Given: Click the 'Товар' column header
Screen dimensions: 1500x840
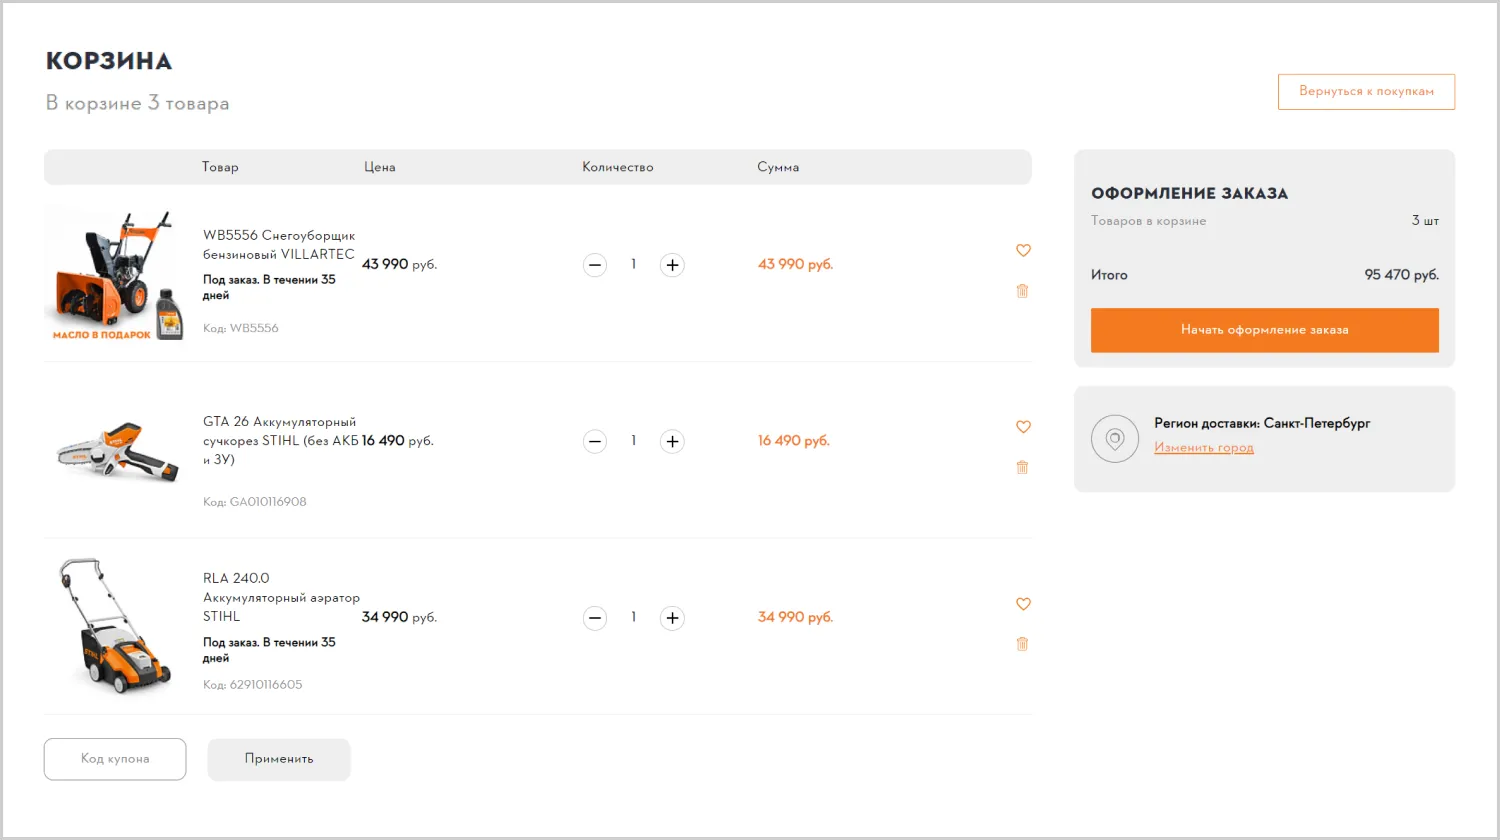Looking at the screenshot, I should pyautogui.click(x=220, y=167).
